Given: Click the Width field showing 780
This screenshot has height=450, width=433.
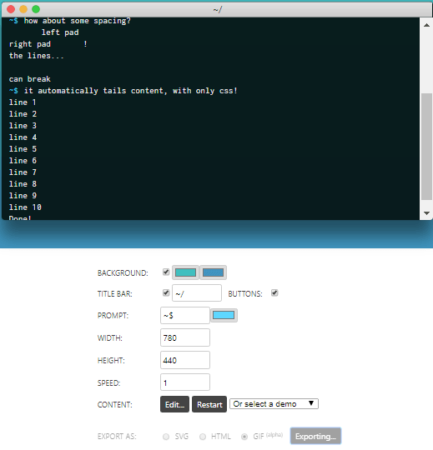Looking at the screenshot, I should (x=185, y=338).
